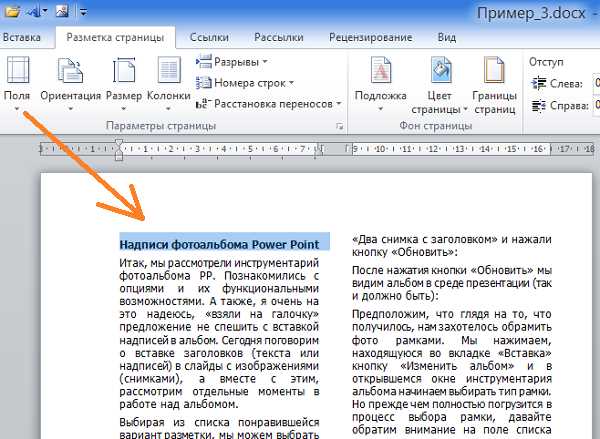The height and width of the screenshot is (439, 600).
Task: Switch to the Вставка tab
Action: (21, 37)
